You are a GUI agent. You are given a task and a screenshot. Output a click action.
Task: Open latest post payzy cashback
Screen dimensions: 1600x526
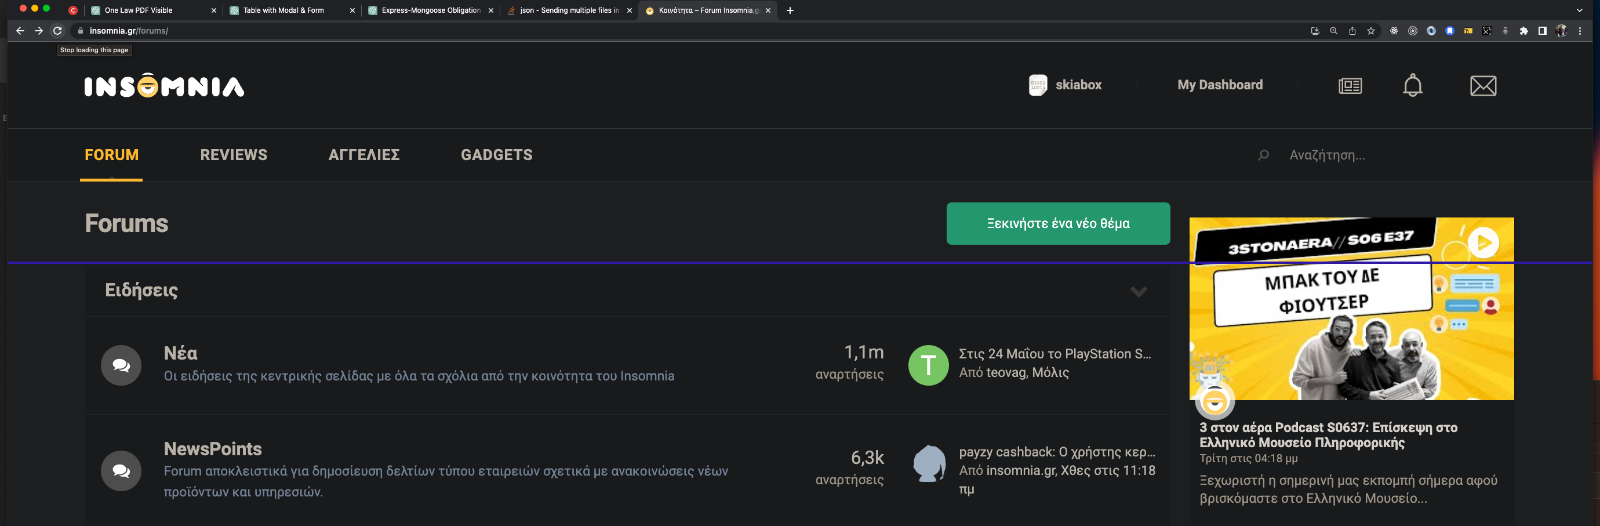tap(1057, 452)
